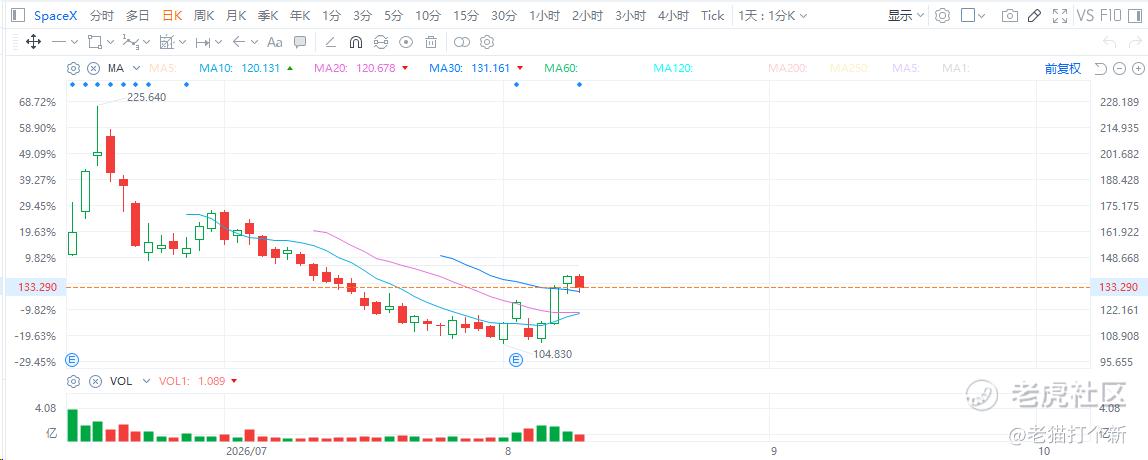Toggle the left sidebar panel icon
Screen dimensions: 1148x460
click(18, 15)
